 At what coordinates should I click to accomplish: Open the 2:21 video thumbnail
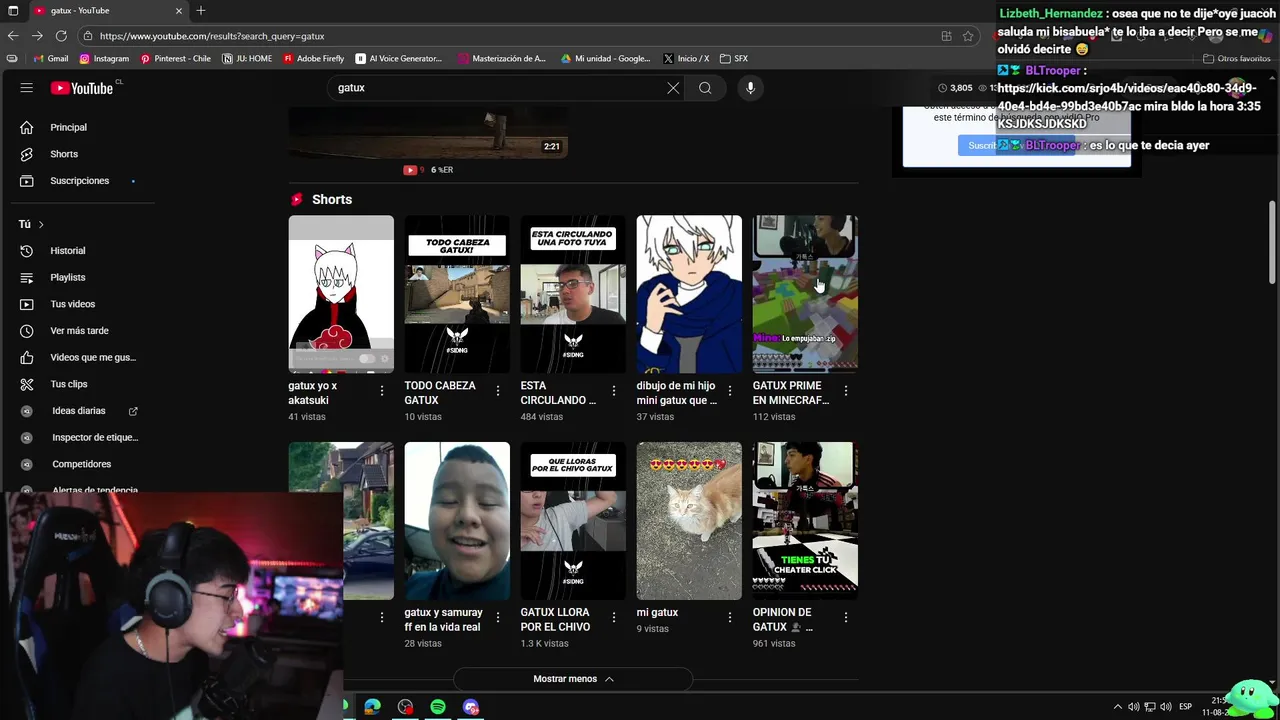[x=428, y=133]
